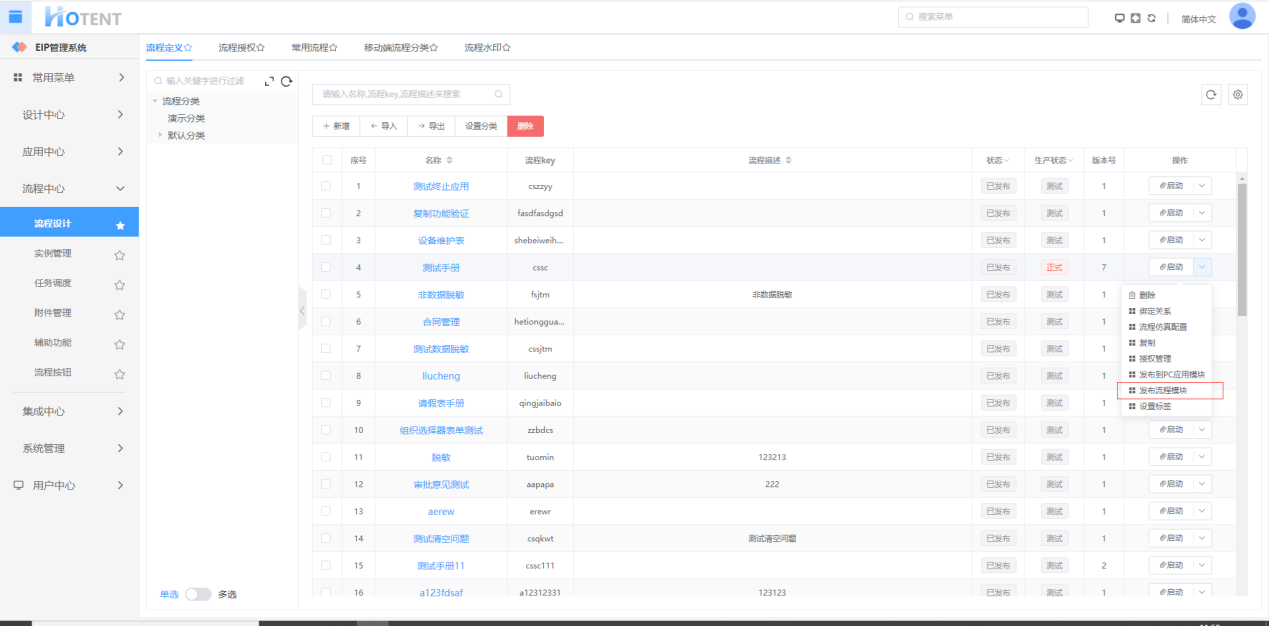
Task: Open the dropdown arrow beside 启动 in row 1
Action: [x=1202, y=186]
